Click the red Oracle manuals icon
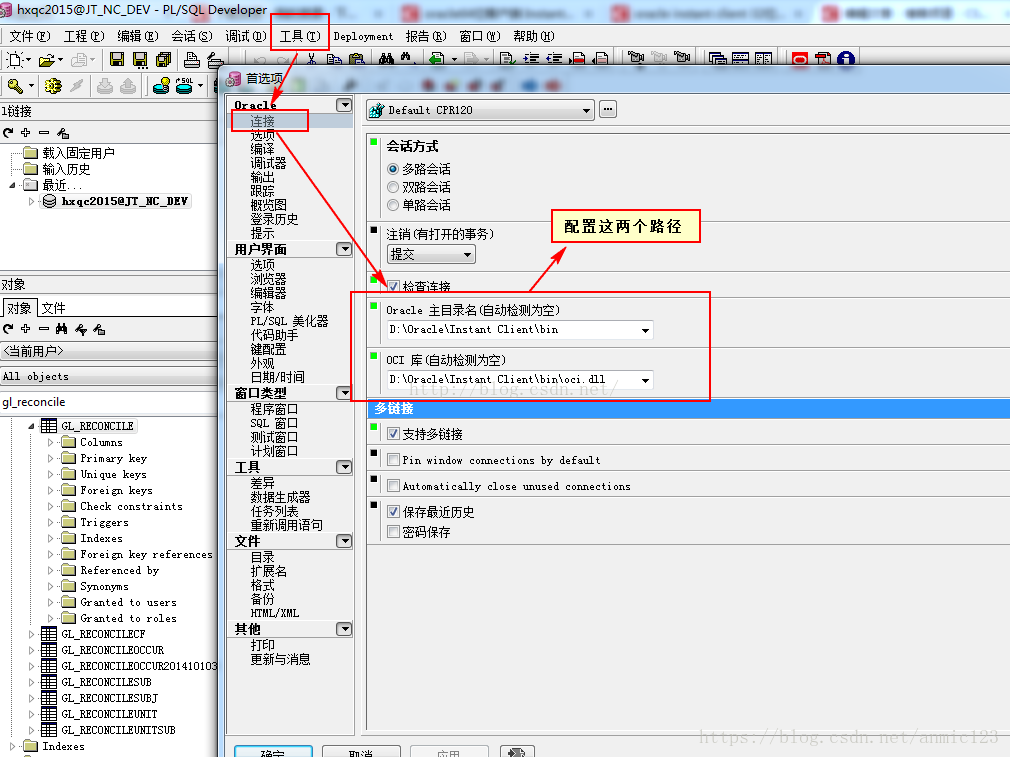This screenshot has width=1010, height=757. pos(799,59)
